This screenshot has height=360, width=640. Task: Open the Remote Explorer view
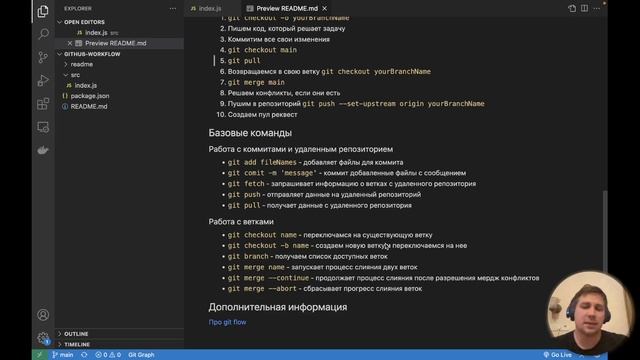click(43, 127)
